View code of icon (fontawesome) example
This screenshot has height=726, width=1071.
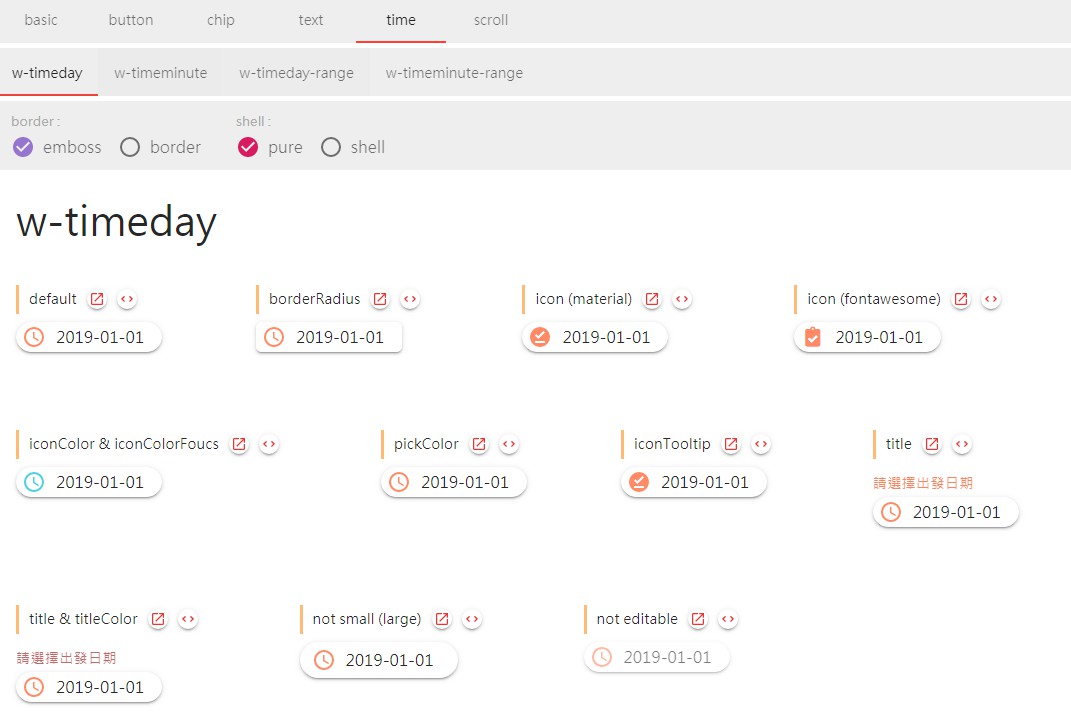point(991,299)
